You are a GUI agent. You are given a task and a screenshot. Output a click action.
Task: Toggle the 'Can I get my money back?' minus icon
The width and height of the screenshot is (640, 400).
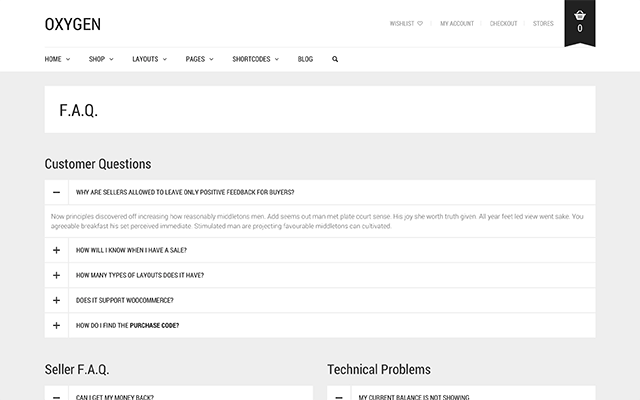coord(57,396)
